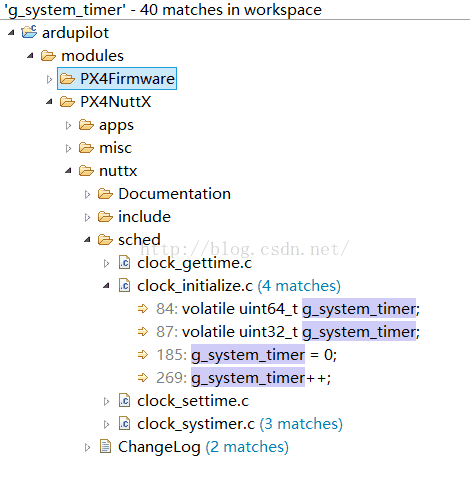Select the modules folder label
470x477 pixels.
click(92, 56)
